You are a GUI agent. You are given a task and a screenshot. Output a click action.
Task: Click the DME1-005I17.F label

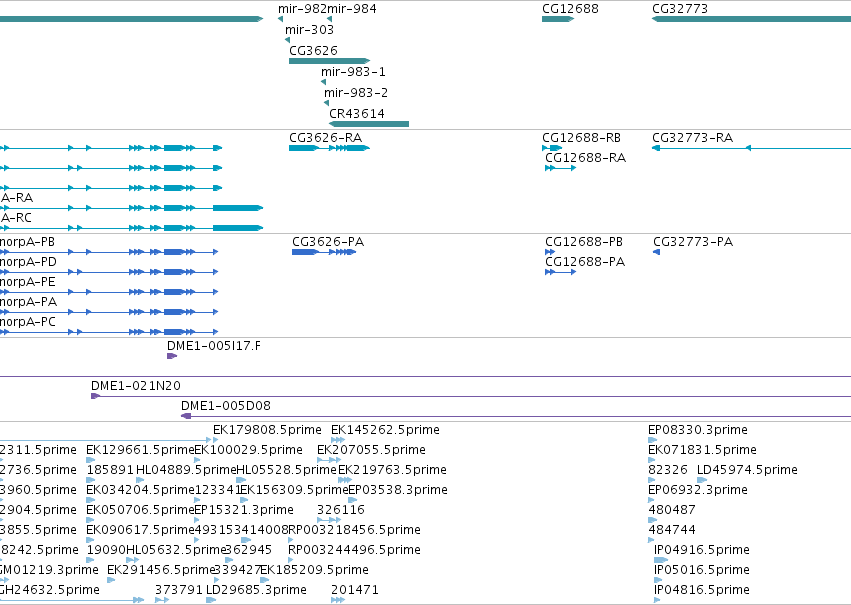214,346
